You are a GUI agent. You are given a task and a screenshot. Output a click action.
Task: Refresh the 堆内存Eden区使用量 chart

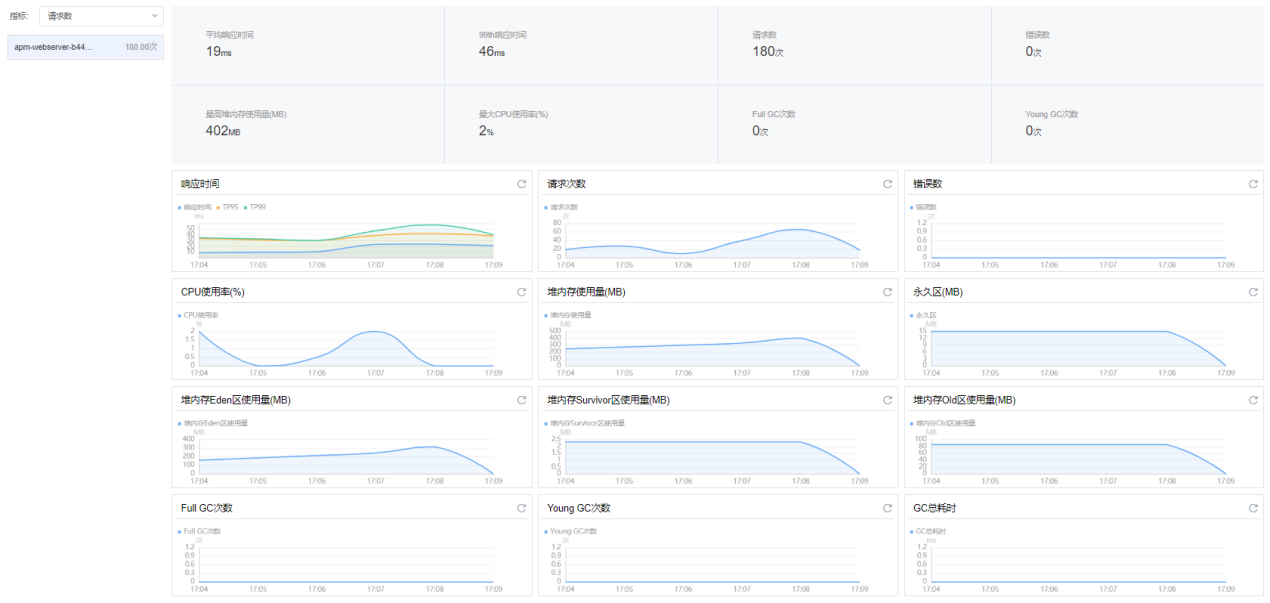tap(521, 400)
